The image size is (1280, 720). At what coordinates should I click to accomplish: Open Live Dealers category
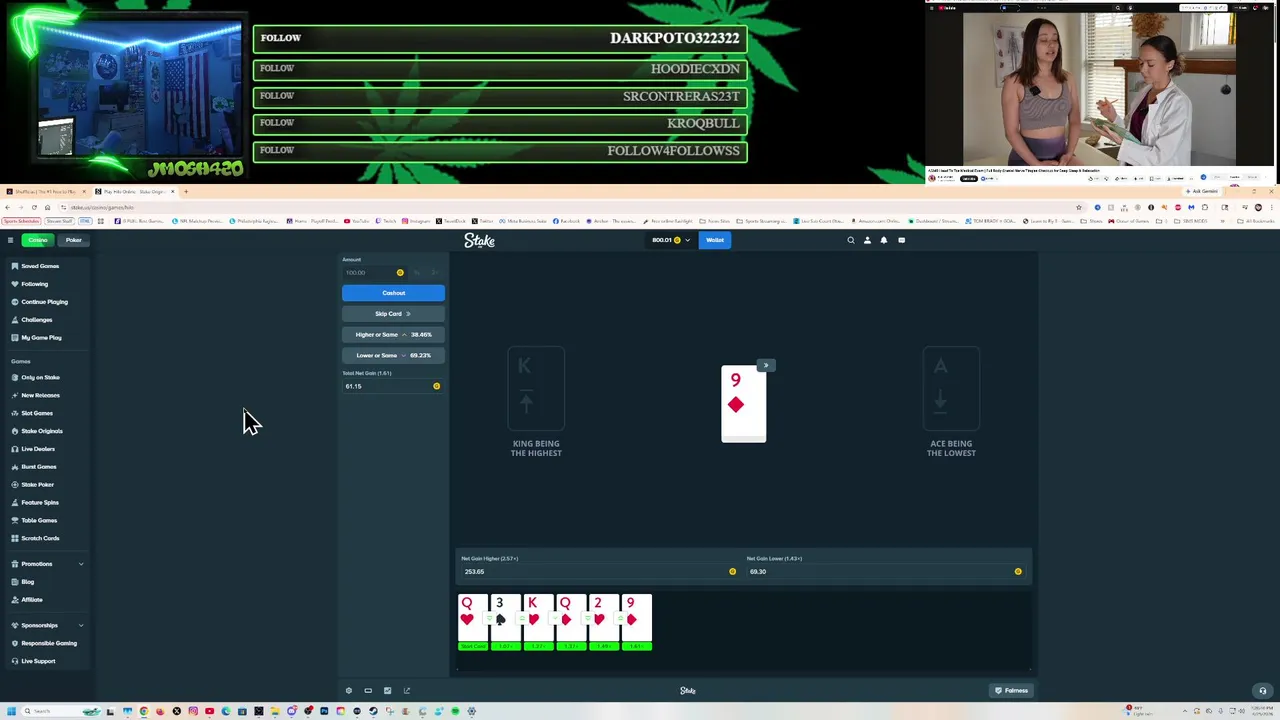point(38,449)
